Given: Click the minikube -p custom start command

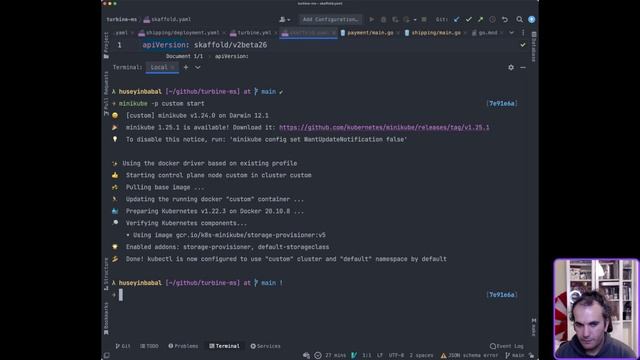Looking at the screenshot, I should point(162,104).
